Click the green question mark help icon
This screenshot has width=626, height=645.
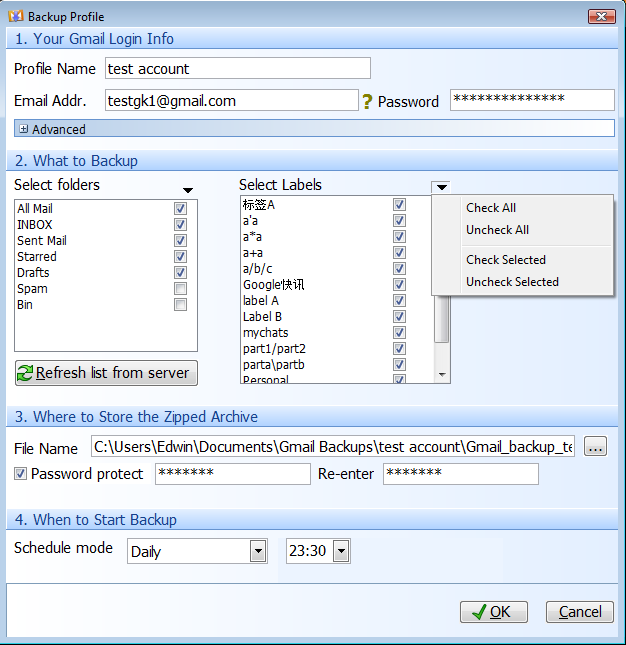pyautogui.click(x=367, y=102)
